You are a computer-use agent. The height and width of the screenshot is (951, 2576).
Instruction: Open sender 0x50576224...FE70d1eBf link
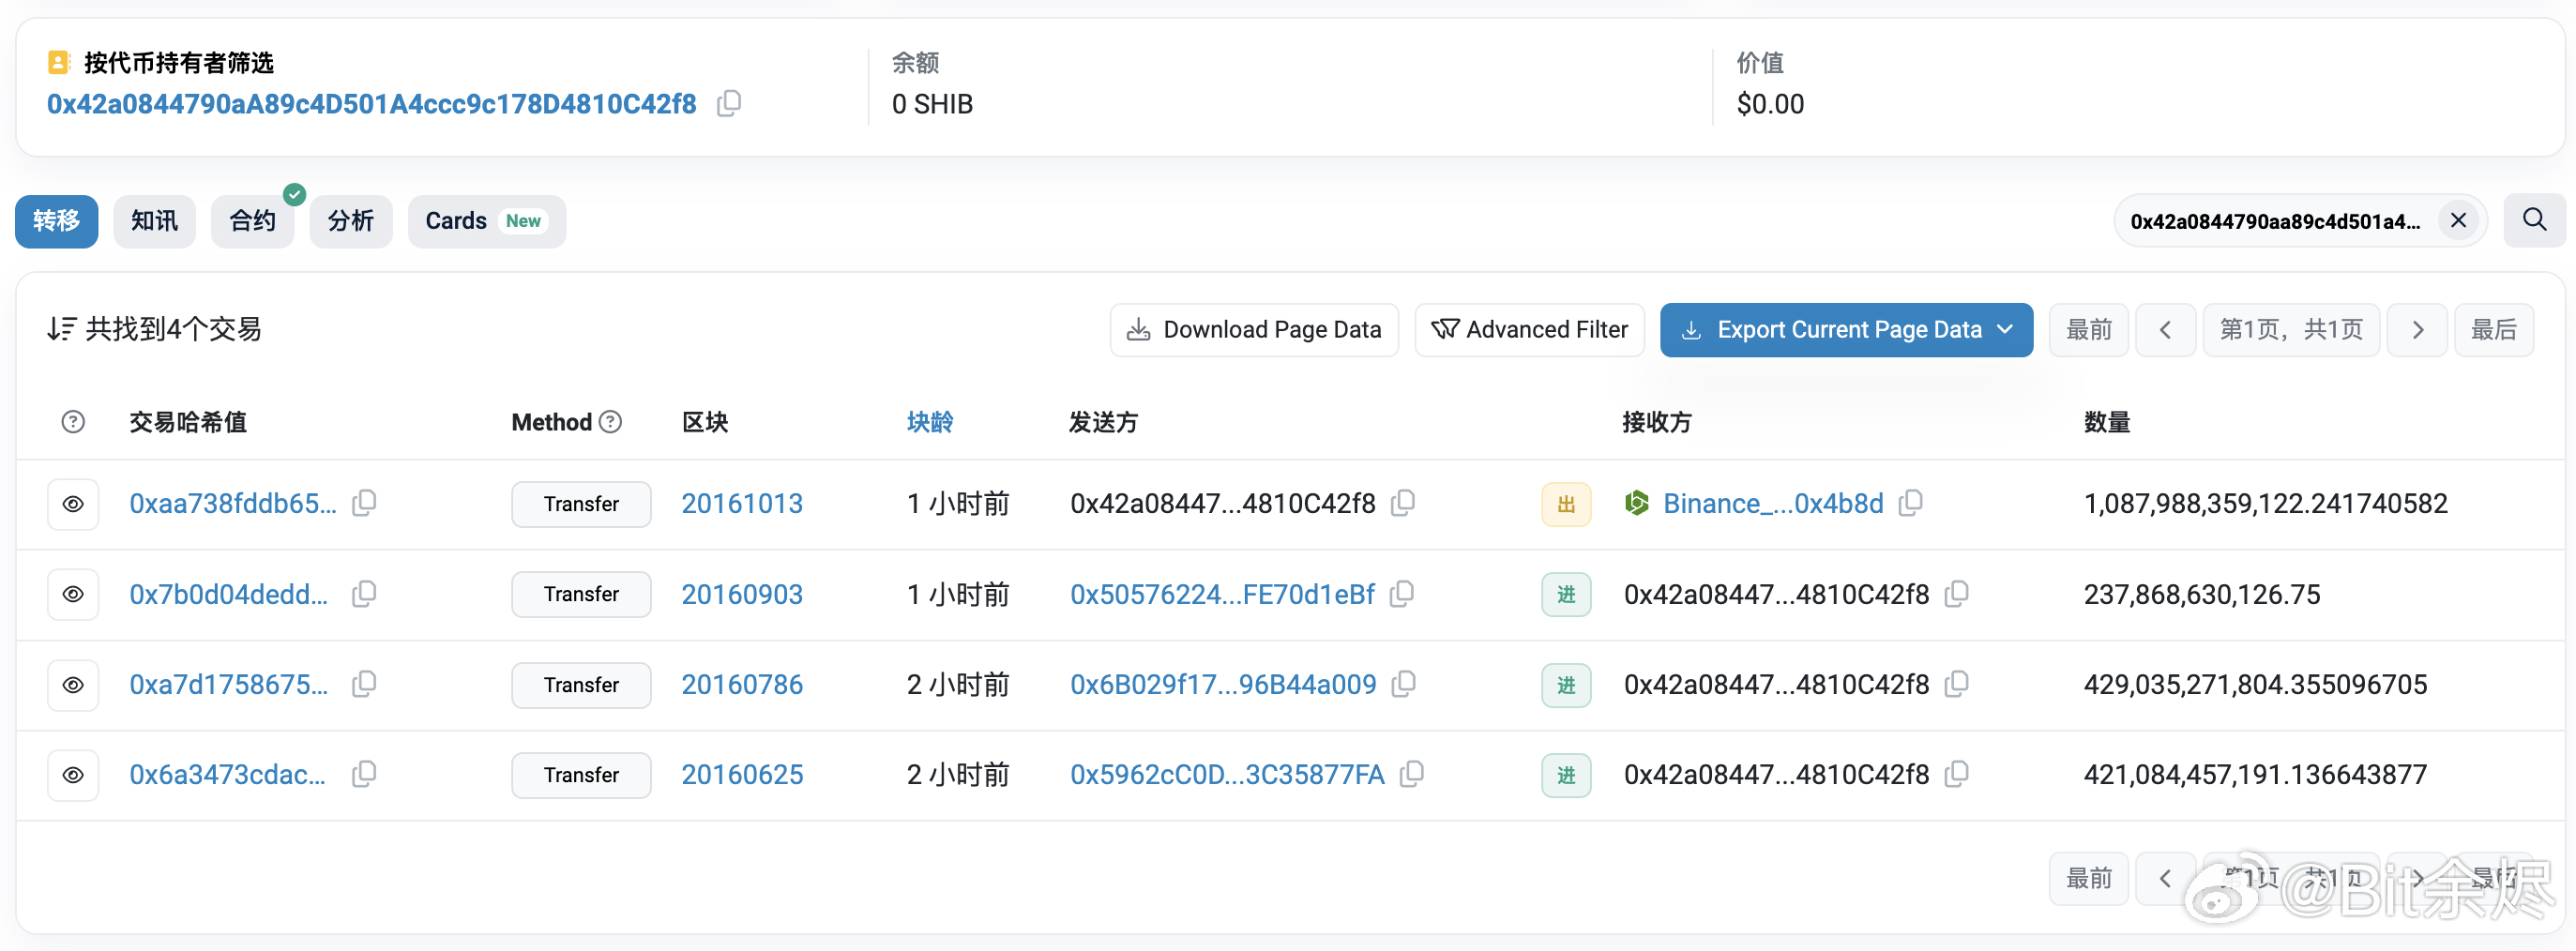coord(1222,595)
